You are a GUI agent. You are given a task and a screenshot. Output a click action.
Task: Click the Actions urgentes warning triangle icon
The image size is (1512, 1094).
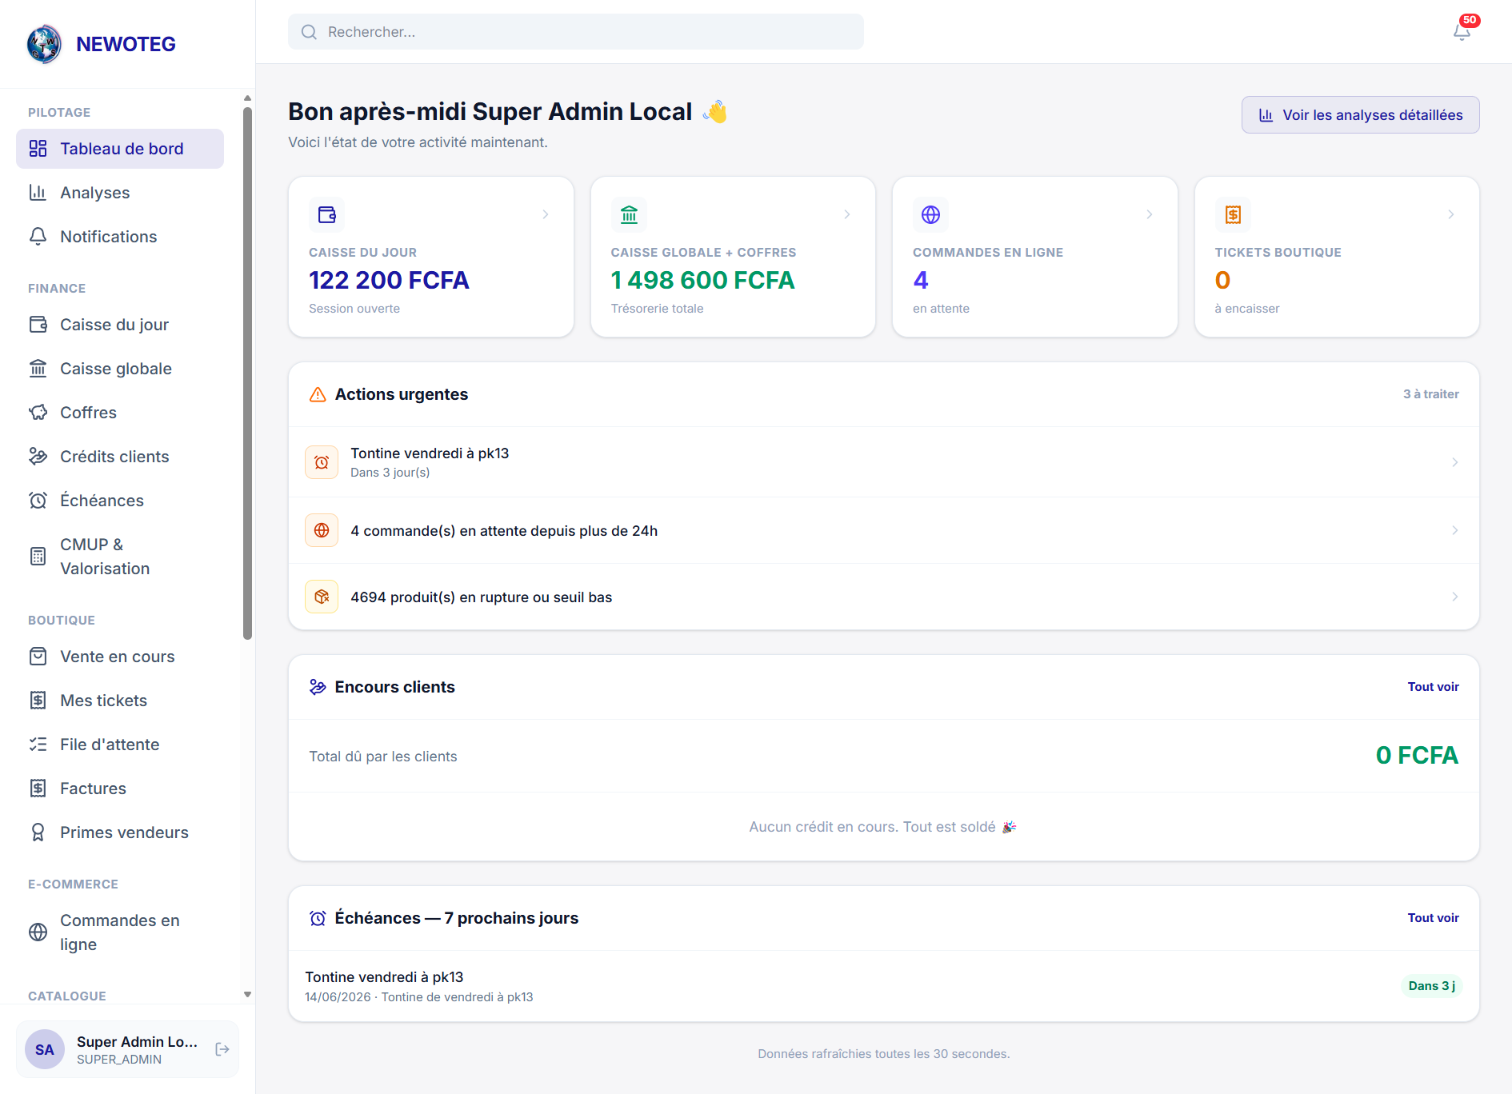coord(318,395)
